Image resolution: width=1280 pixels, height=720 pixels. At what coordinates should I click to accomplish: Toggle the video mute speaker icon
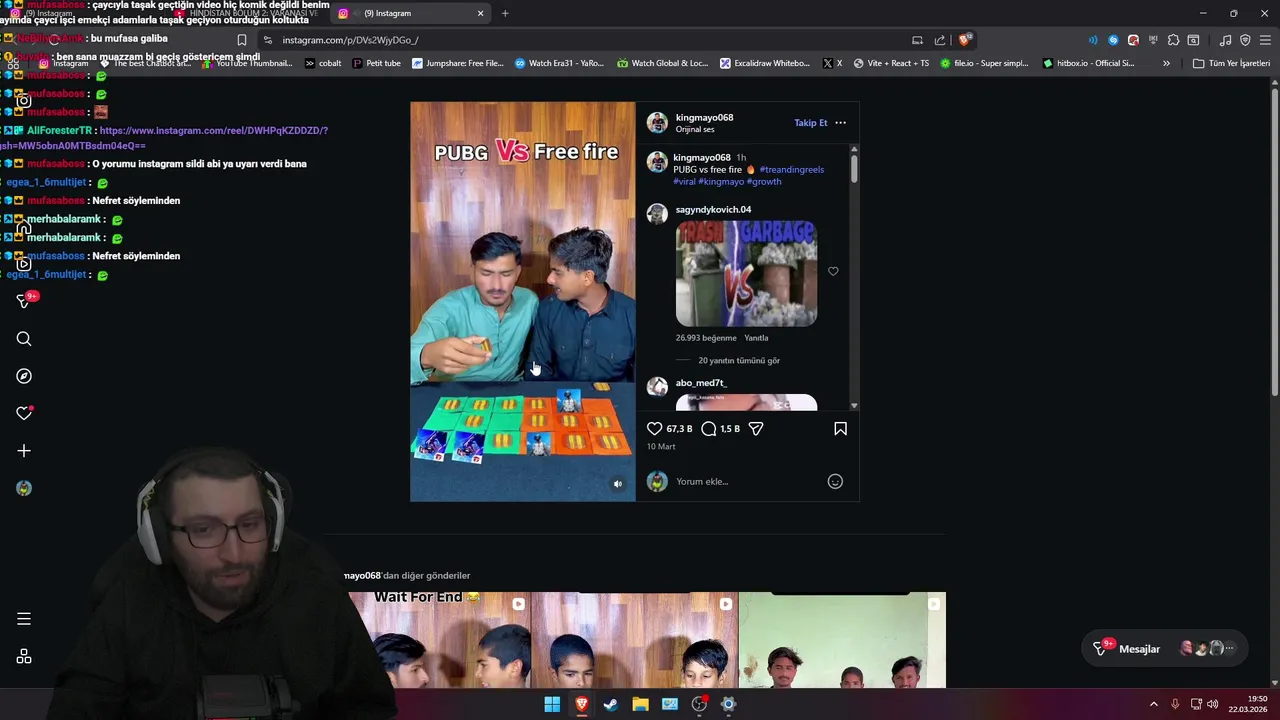(617, 484)
